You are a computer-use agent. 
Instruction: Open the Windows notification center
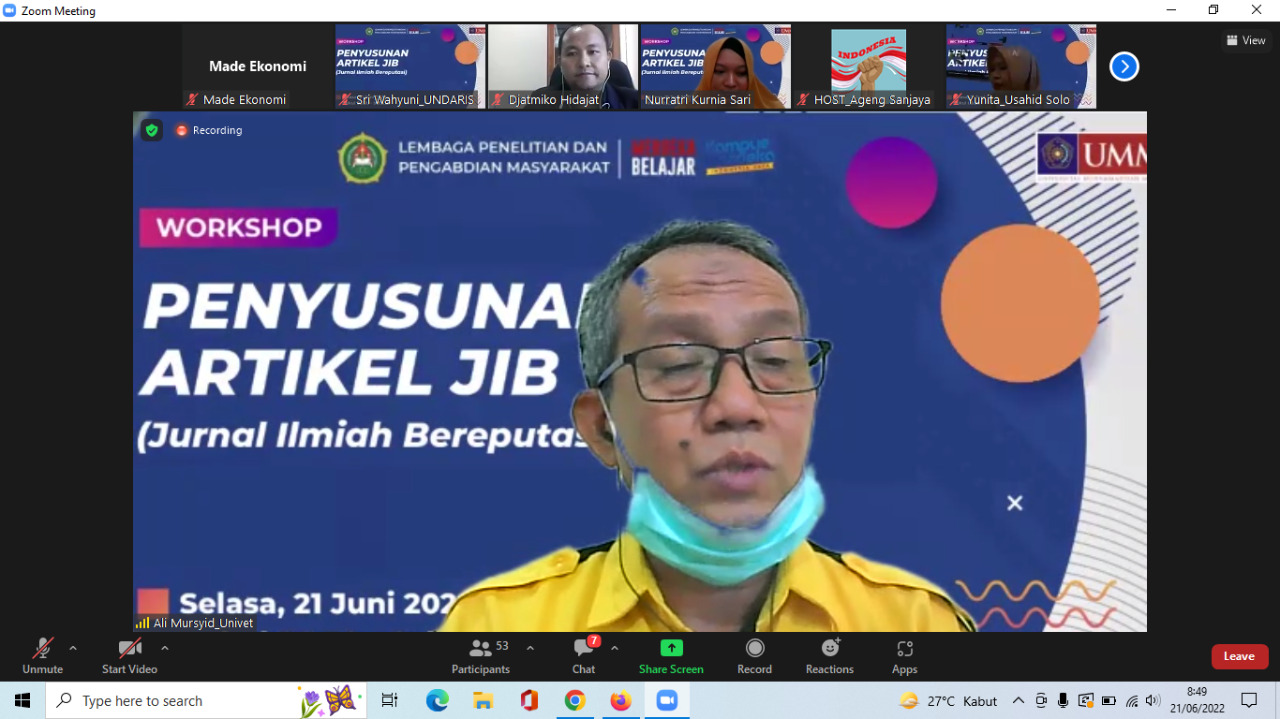1249,701
